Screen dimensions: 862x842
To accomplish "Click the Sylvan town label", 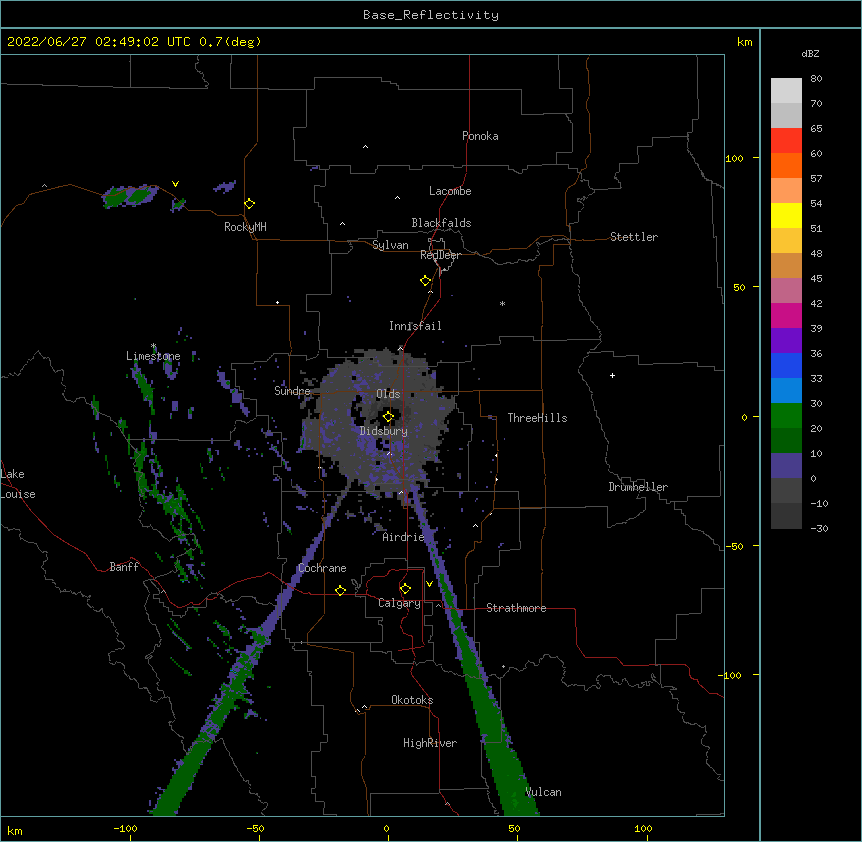I will [x=390, y=245].
